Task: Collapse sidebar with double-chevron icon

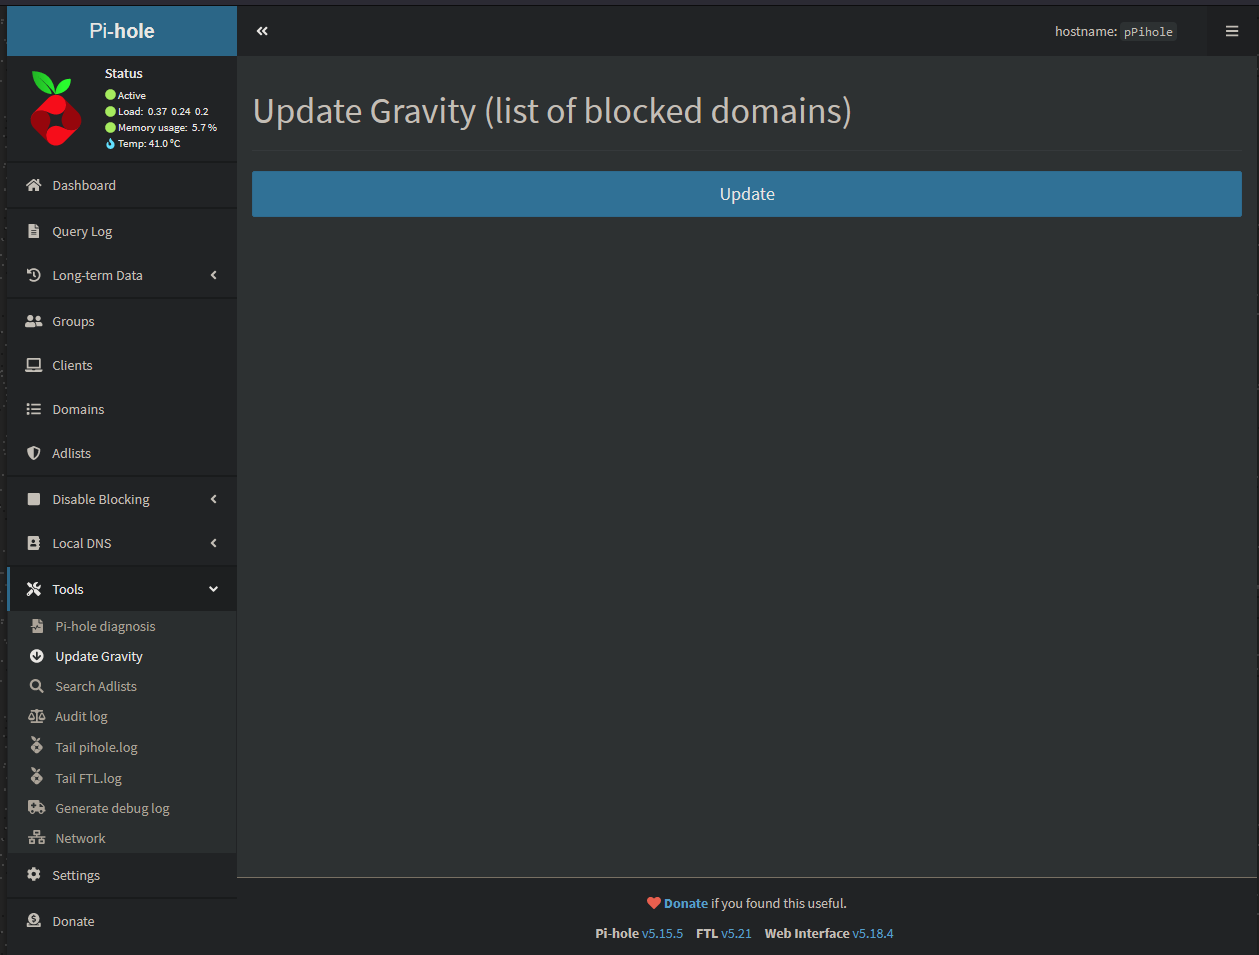Action: tap(262, 31)
